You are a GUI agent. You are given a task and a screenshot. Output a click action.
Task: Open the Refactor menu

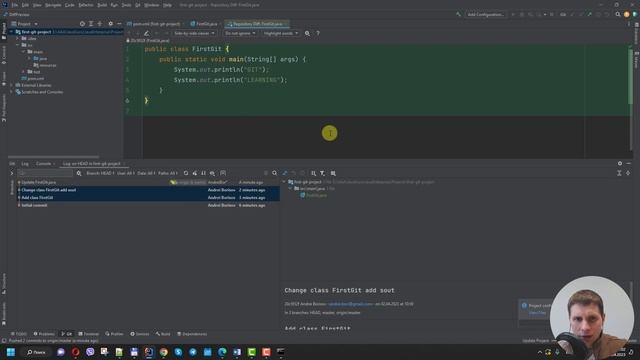pos(86,5)
